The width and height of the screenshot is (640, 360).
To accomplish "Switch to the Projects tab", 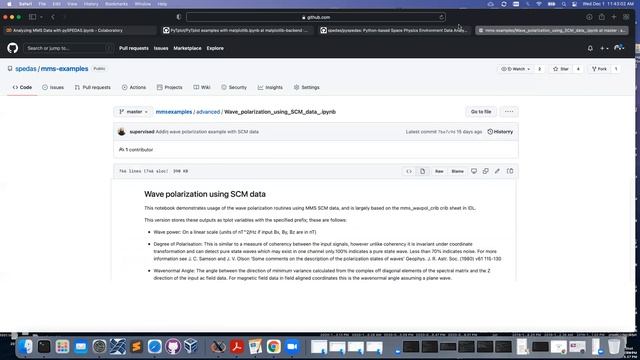I will click(170, 87).
